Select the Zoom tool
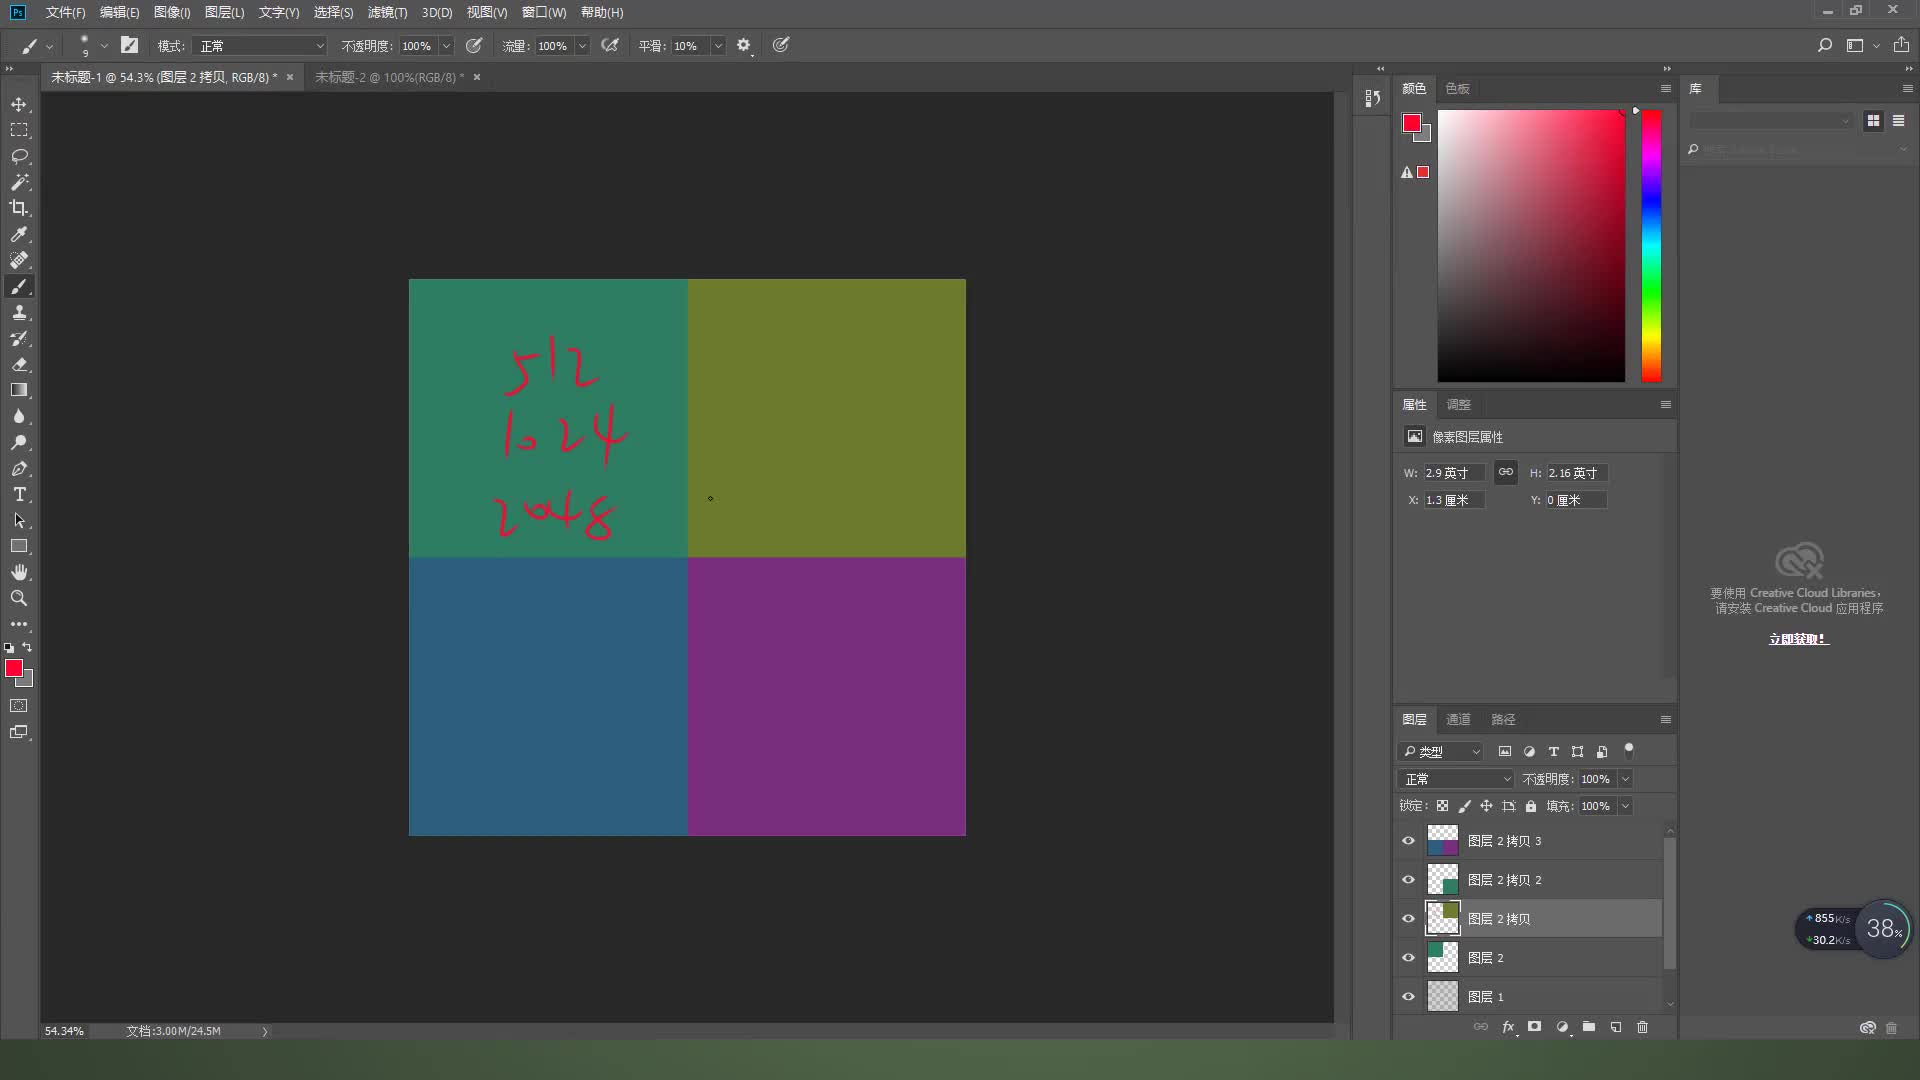The image size is (1920, 1080). pos(19,598)
